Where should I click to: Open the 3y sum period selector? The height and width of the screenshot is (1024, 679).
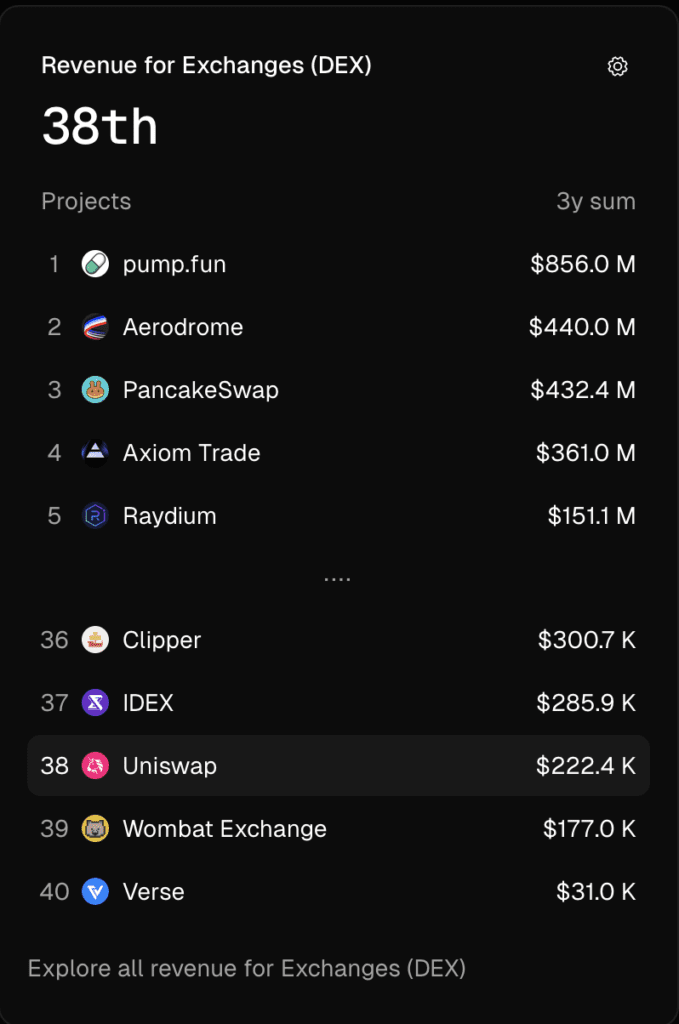coord(595,201)
